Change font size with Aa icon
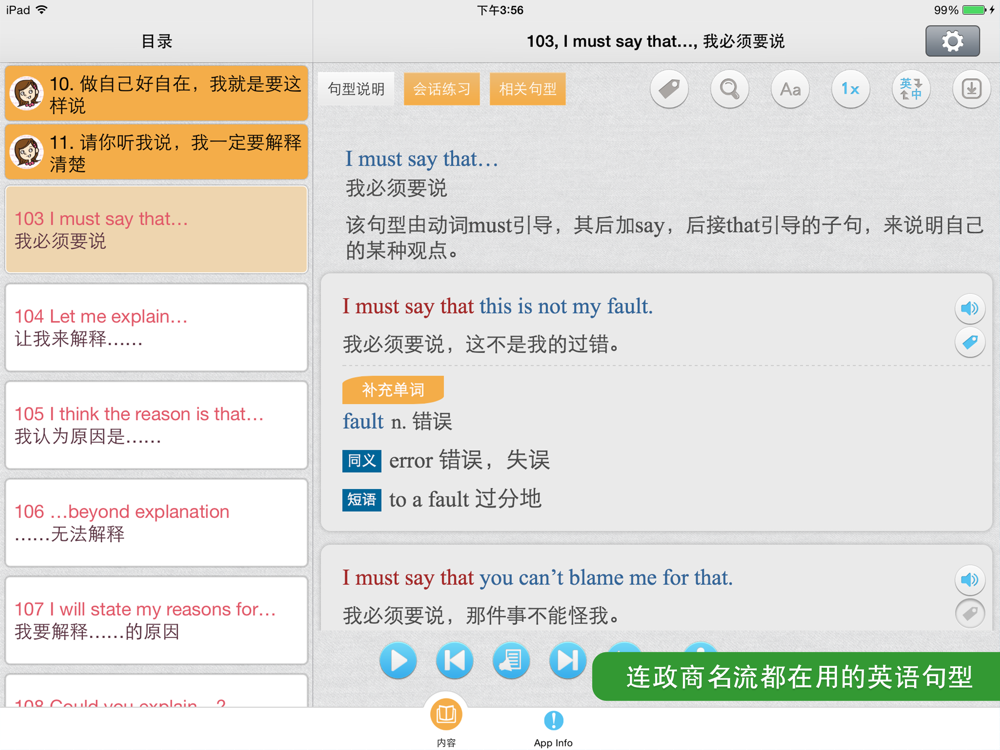The image size is (1000, 750). pyautogui.click(x=790, y=89)
